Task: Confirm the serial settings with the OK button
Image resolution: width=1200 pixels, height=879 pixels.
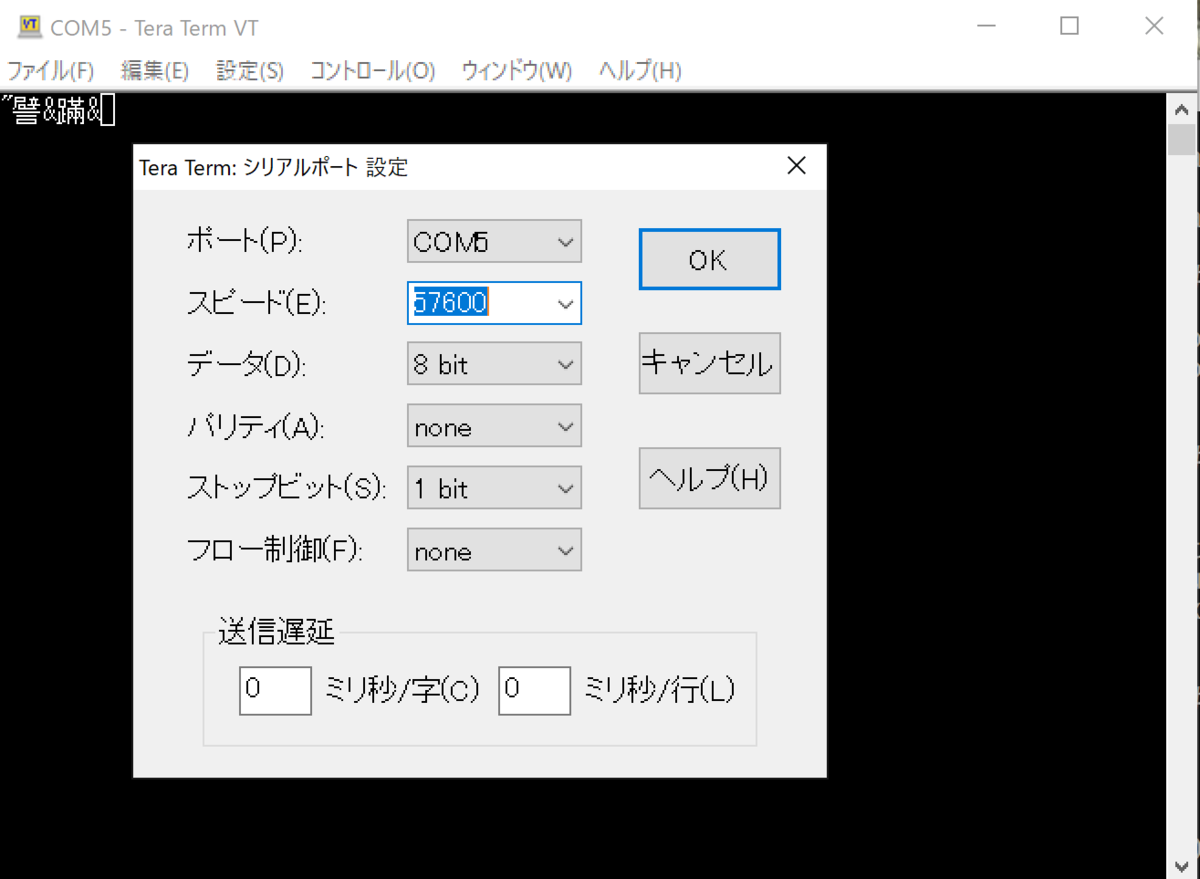Action: click(x=709, y=259)
